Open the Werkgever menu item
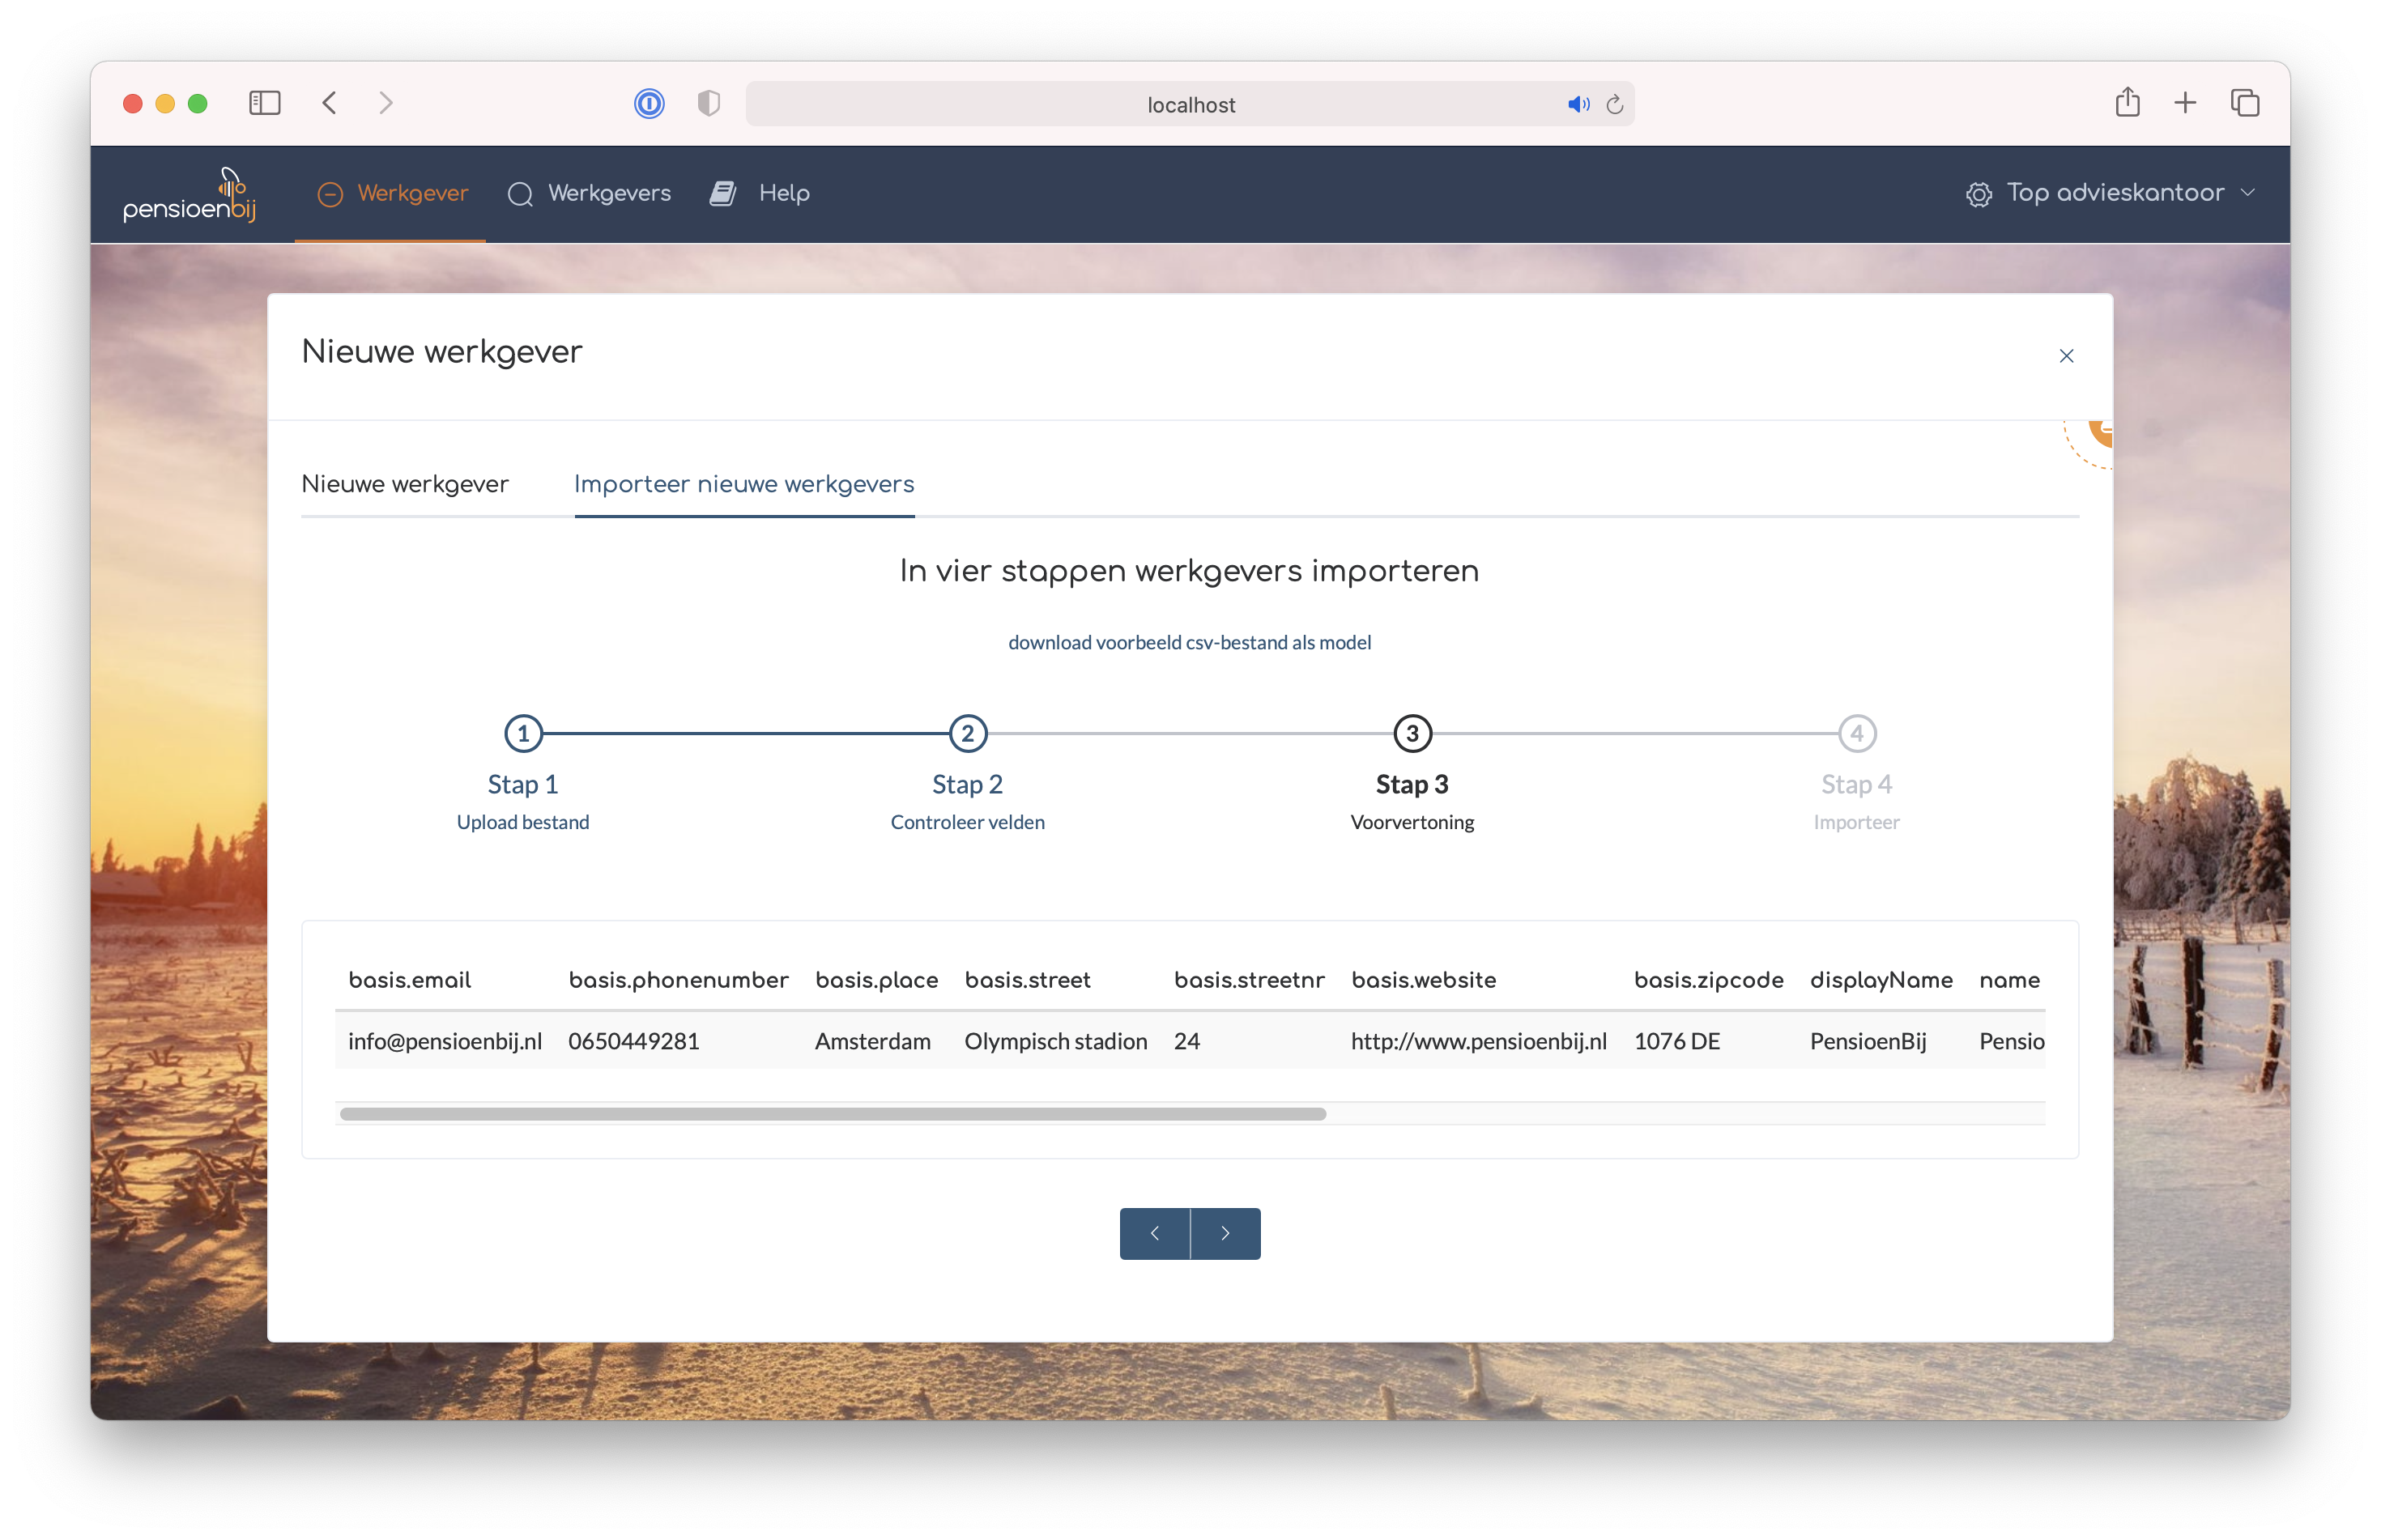The image size is (2381, 1540). (x=391, y=193)
